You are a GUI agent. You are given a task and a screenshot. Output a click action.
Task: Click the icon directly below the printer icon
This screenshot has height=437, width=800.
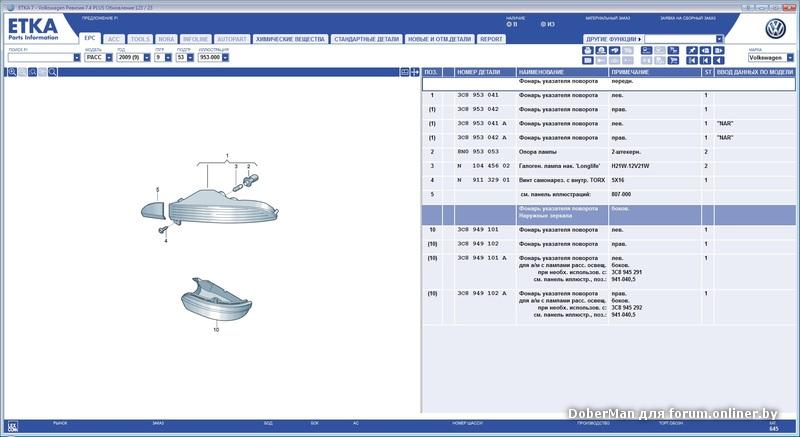click(588, 60)
